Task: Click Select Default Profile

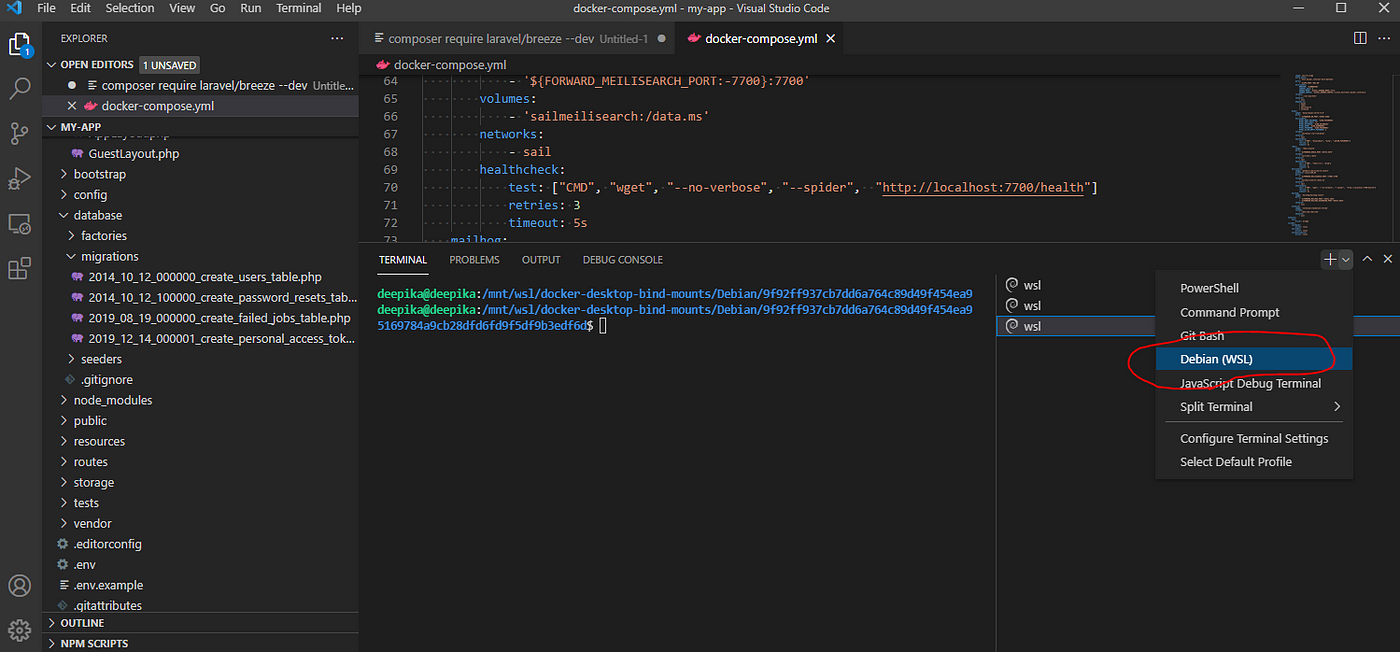Action: click(1254, 462)
